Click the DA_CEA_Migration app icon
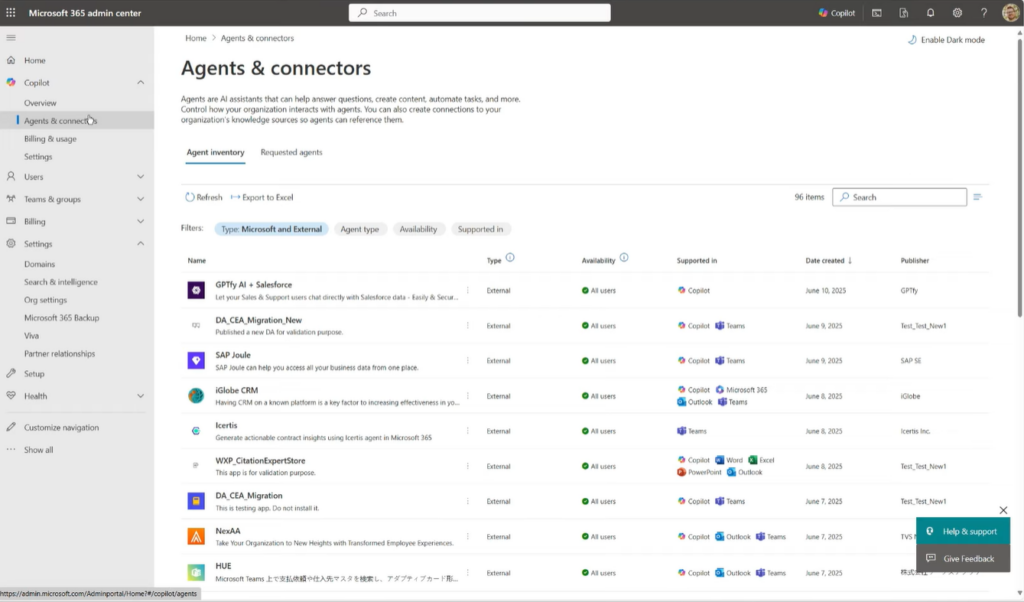1024x602 pixels. 196,501
